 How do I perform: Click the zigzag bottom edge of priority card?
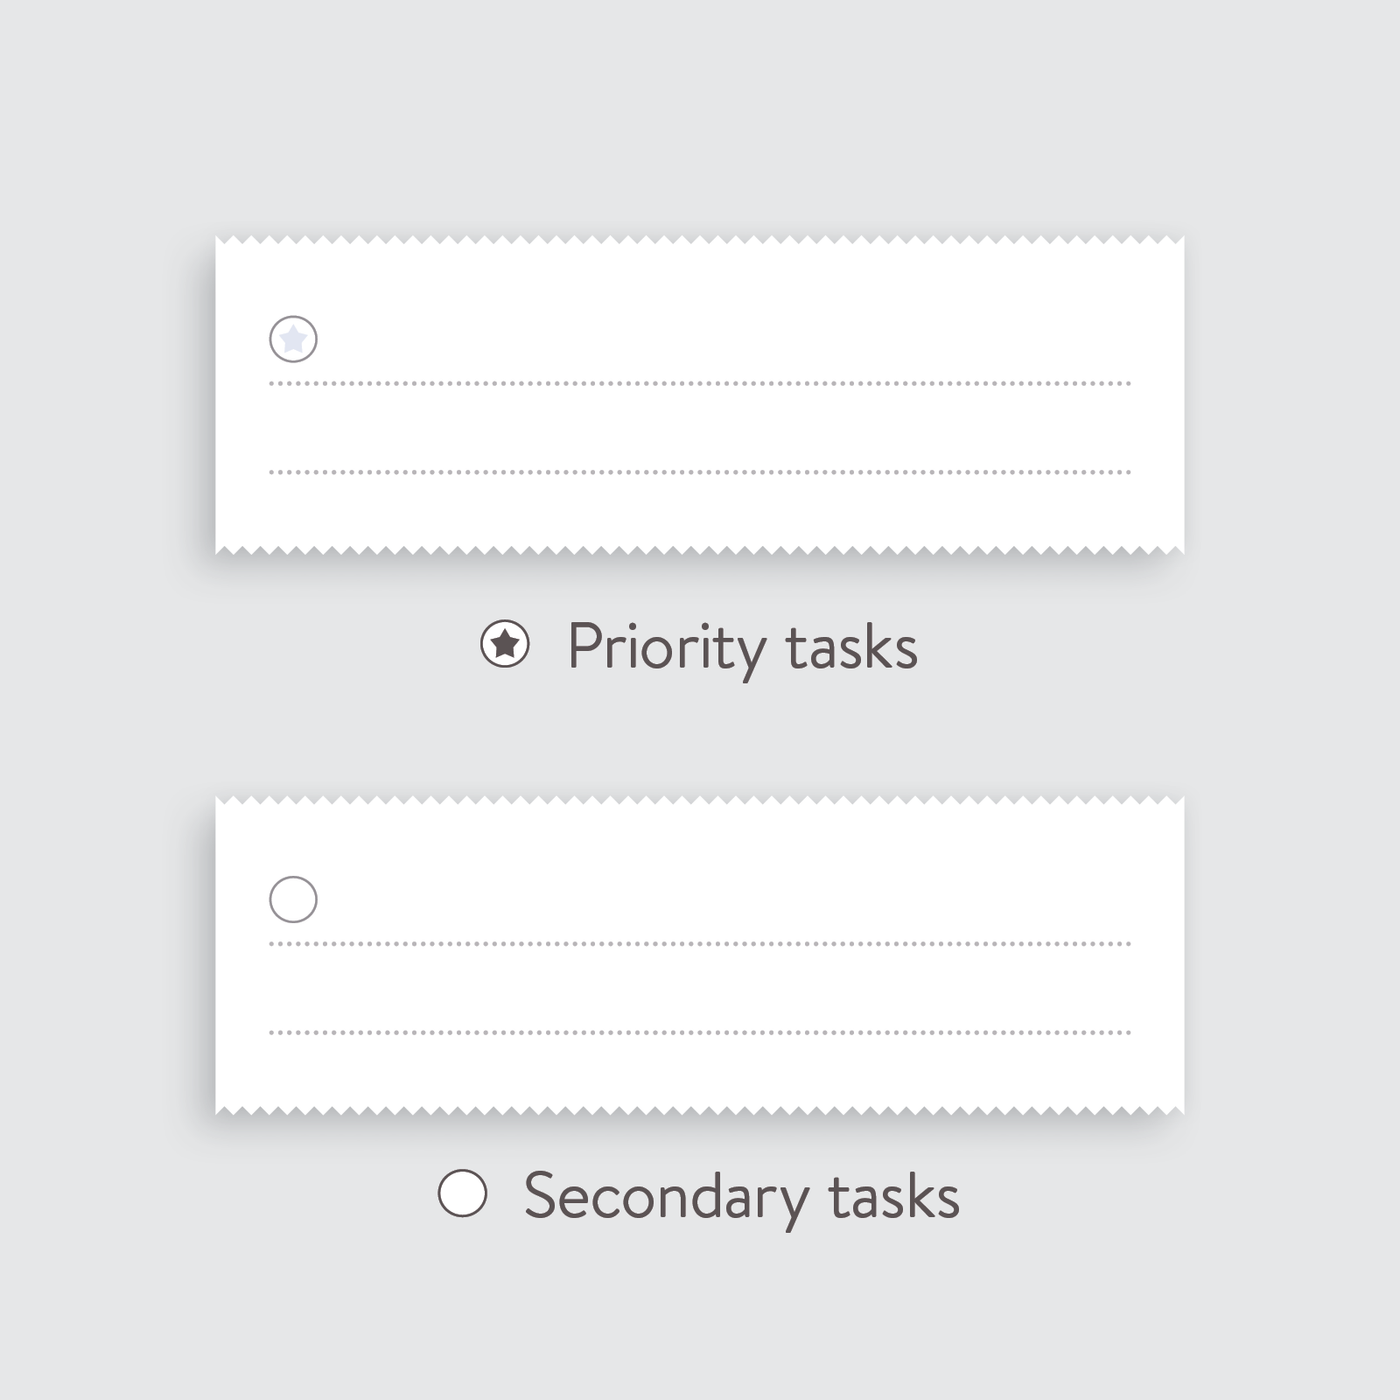click(x=700, y=548)
